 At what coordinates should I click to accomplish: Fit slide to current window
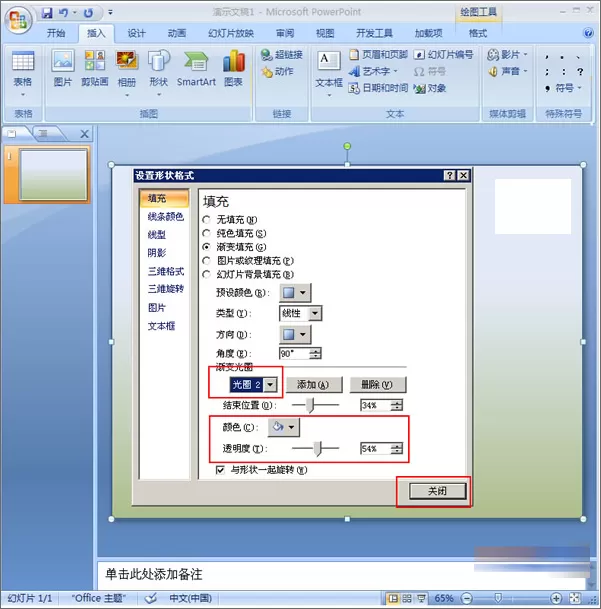pyautogui.click(x=575, y=599)
